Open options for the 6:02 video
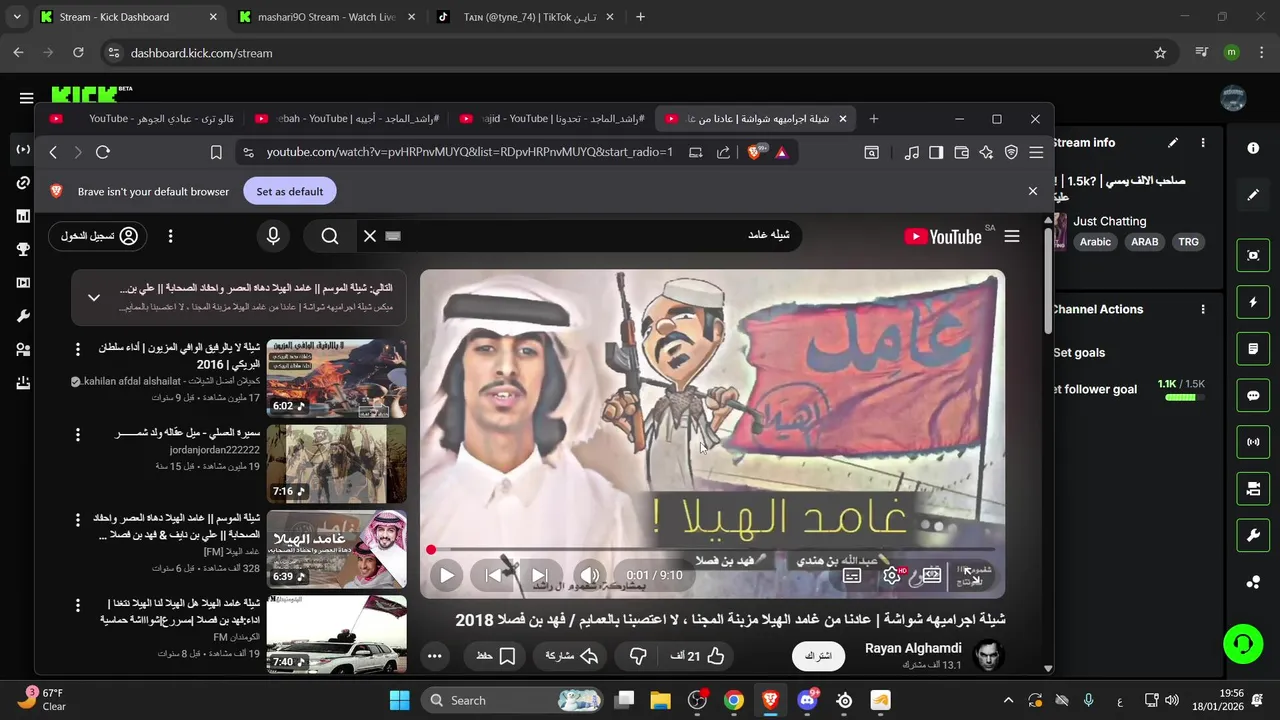The image size is (1280, 720). point(77,349)
